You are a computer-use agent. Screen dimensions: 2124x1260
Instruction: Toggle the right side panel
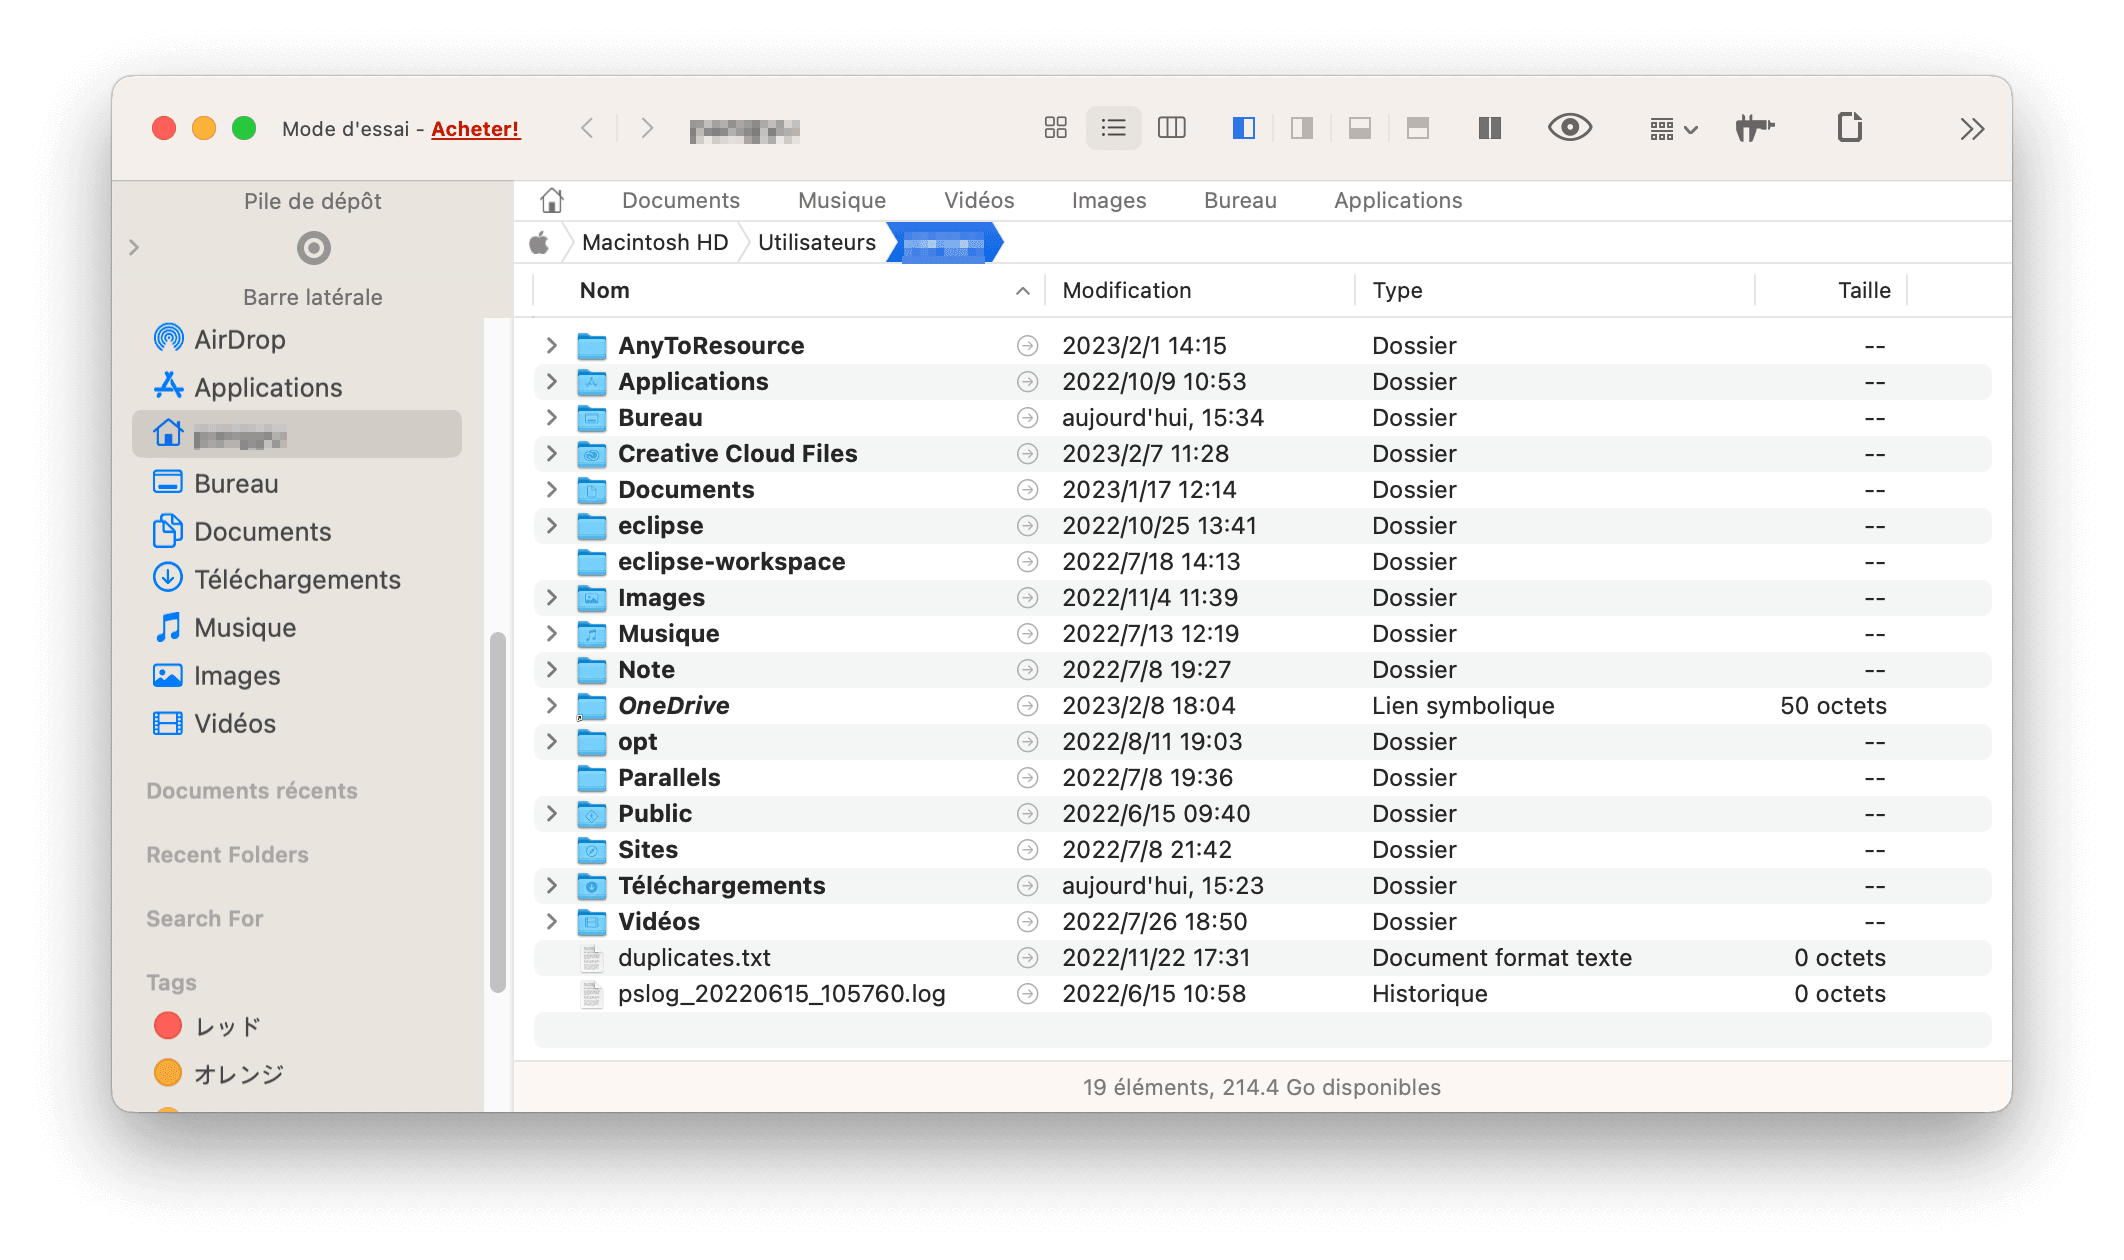1301,128
